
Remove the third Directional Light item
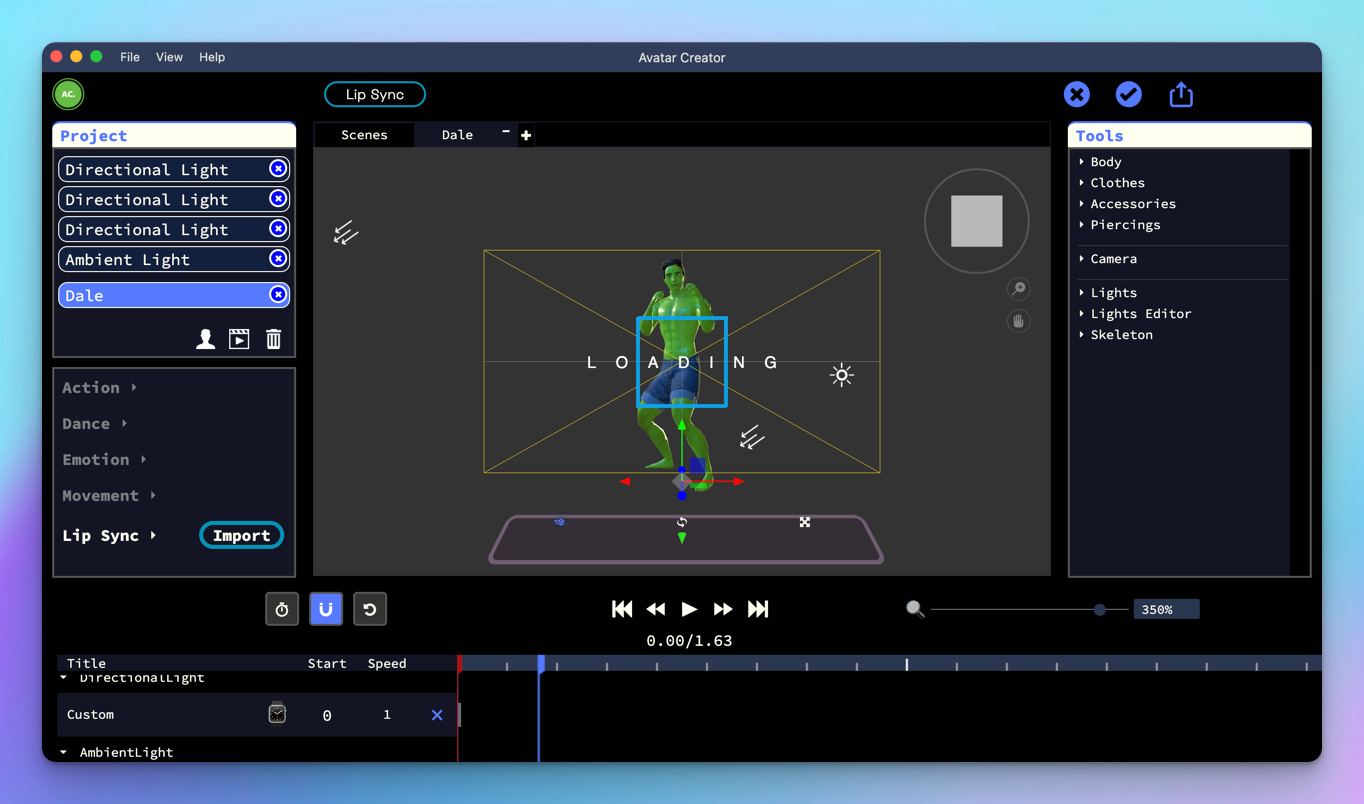(278, 229)
